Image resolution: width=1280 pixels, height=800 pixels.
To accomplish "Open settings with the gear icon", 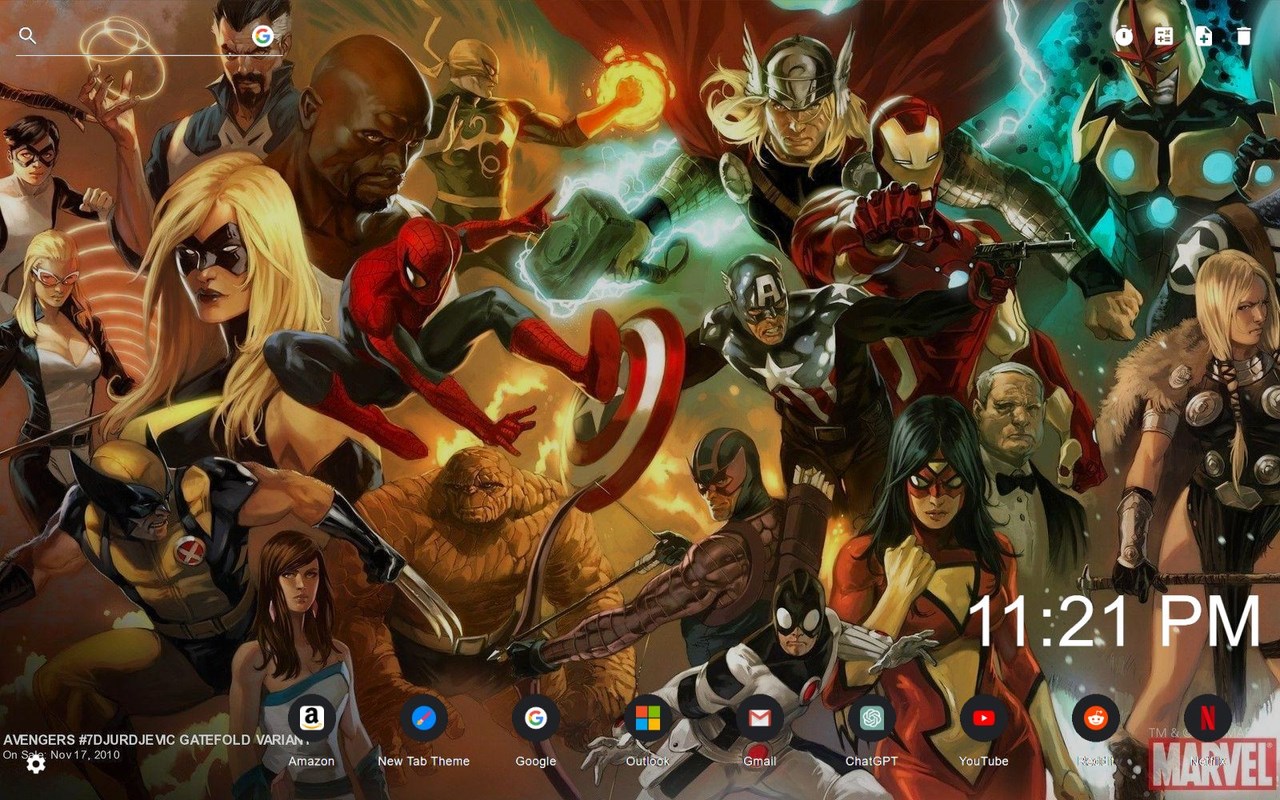I will click(x=36, y=764).
